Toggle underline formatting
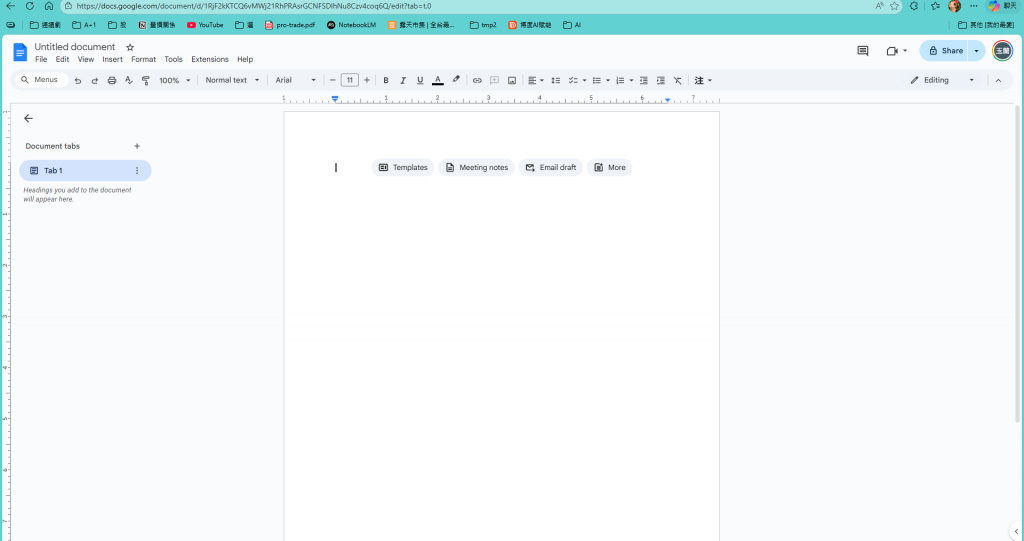The image size is (1024, 541). coord(420,80)
